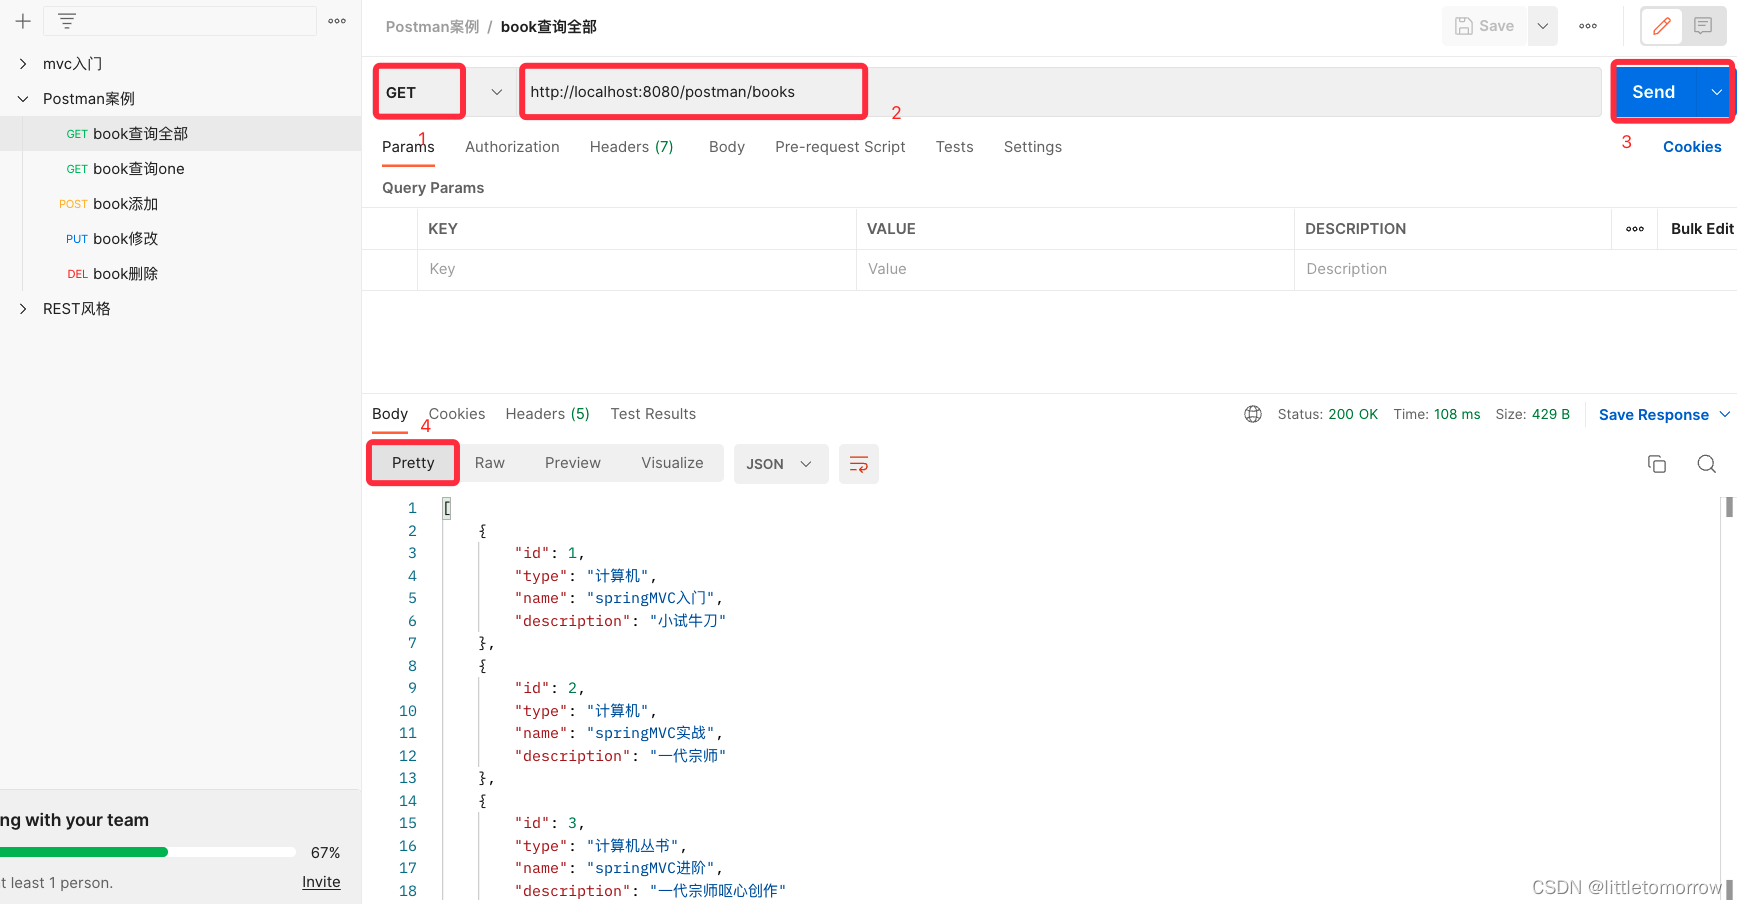Select response Body tab
Screen dimensions: 1737x904
click(390, 414)
